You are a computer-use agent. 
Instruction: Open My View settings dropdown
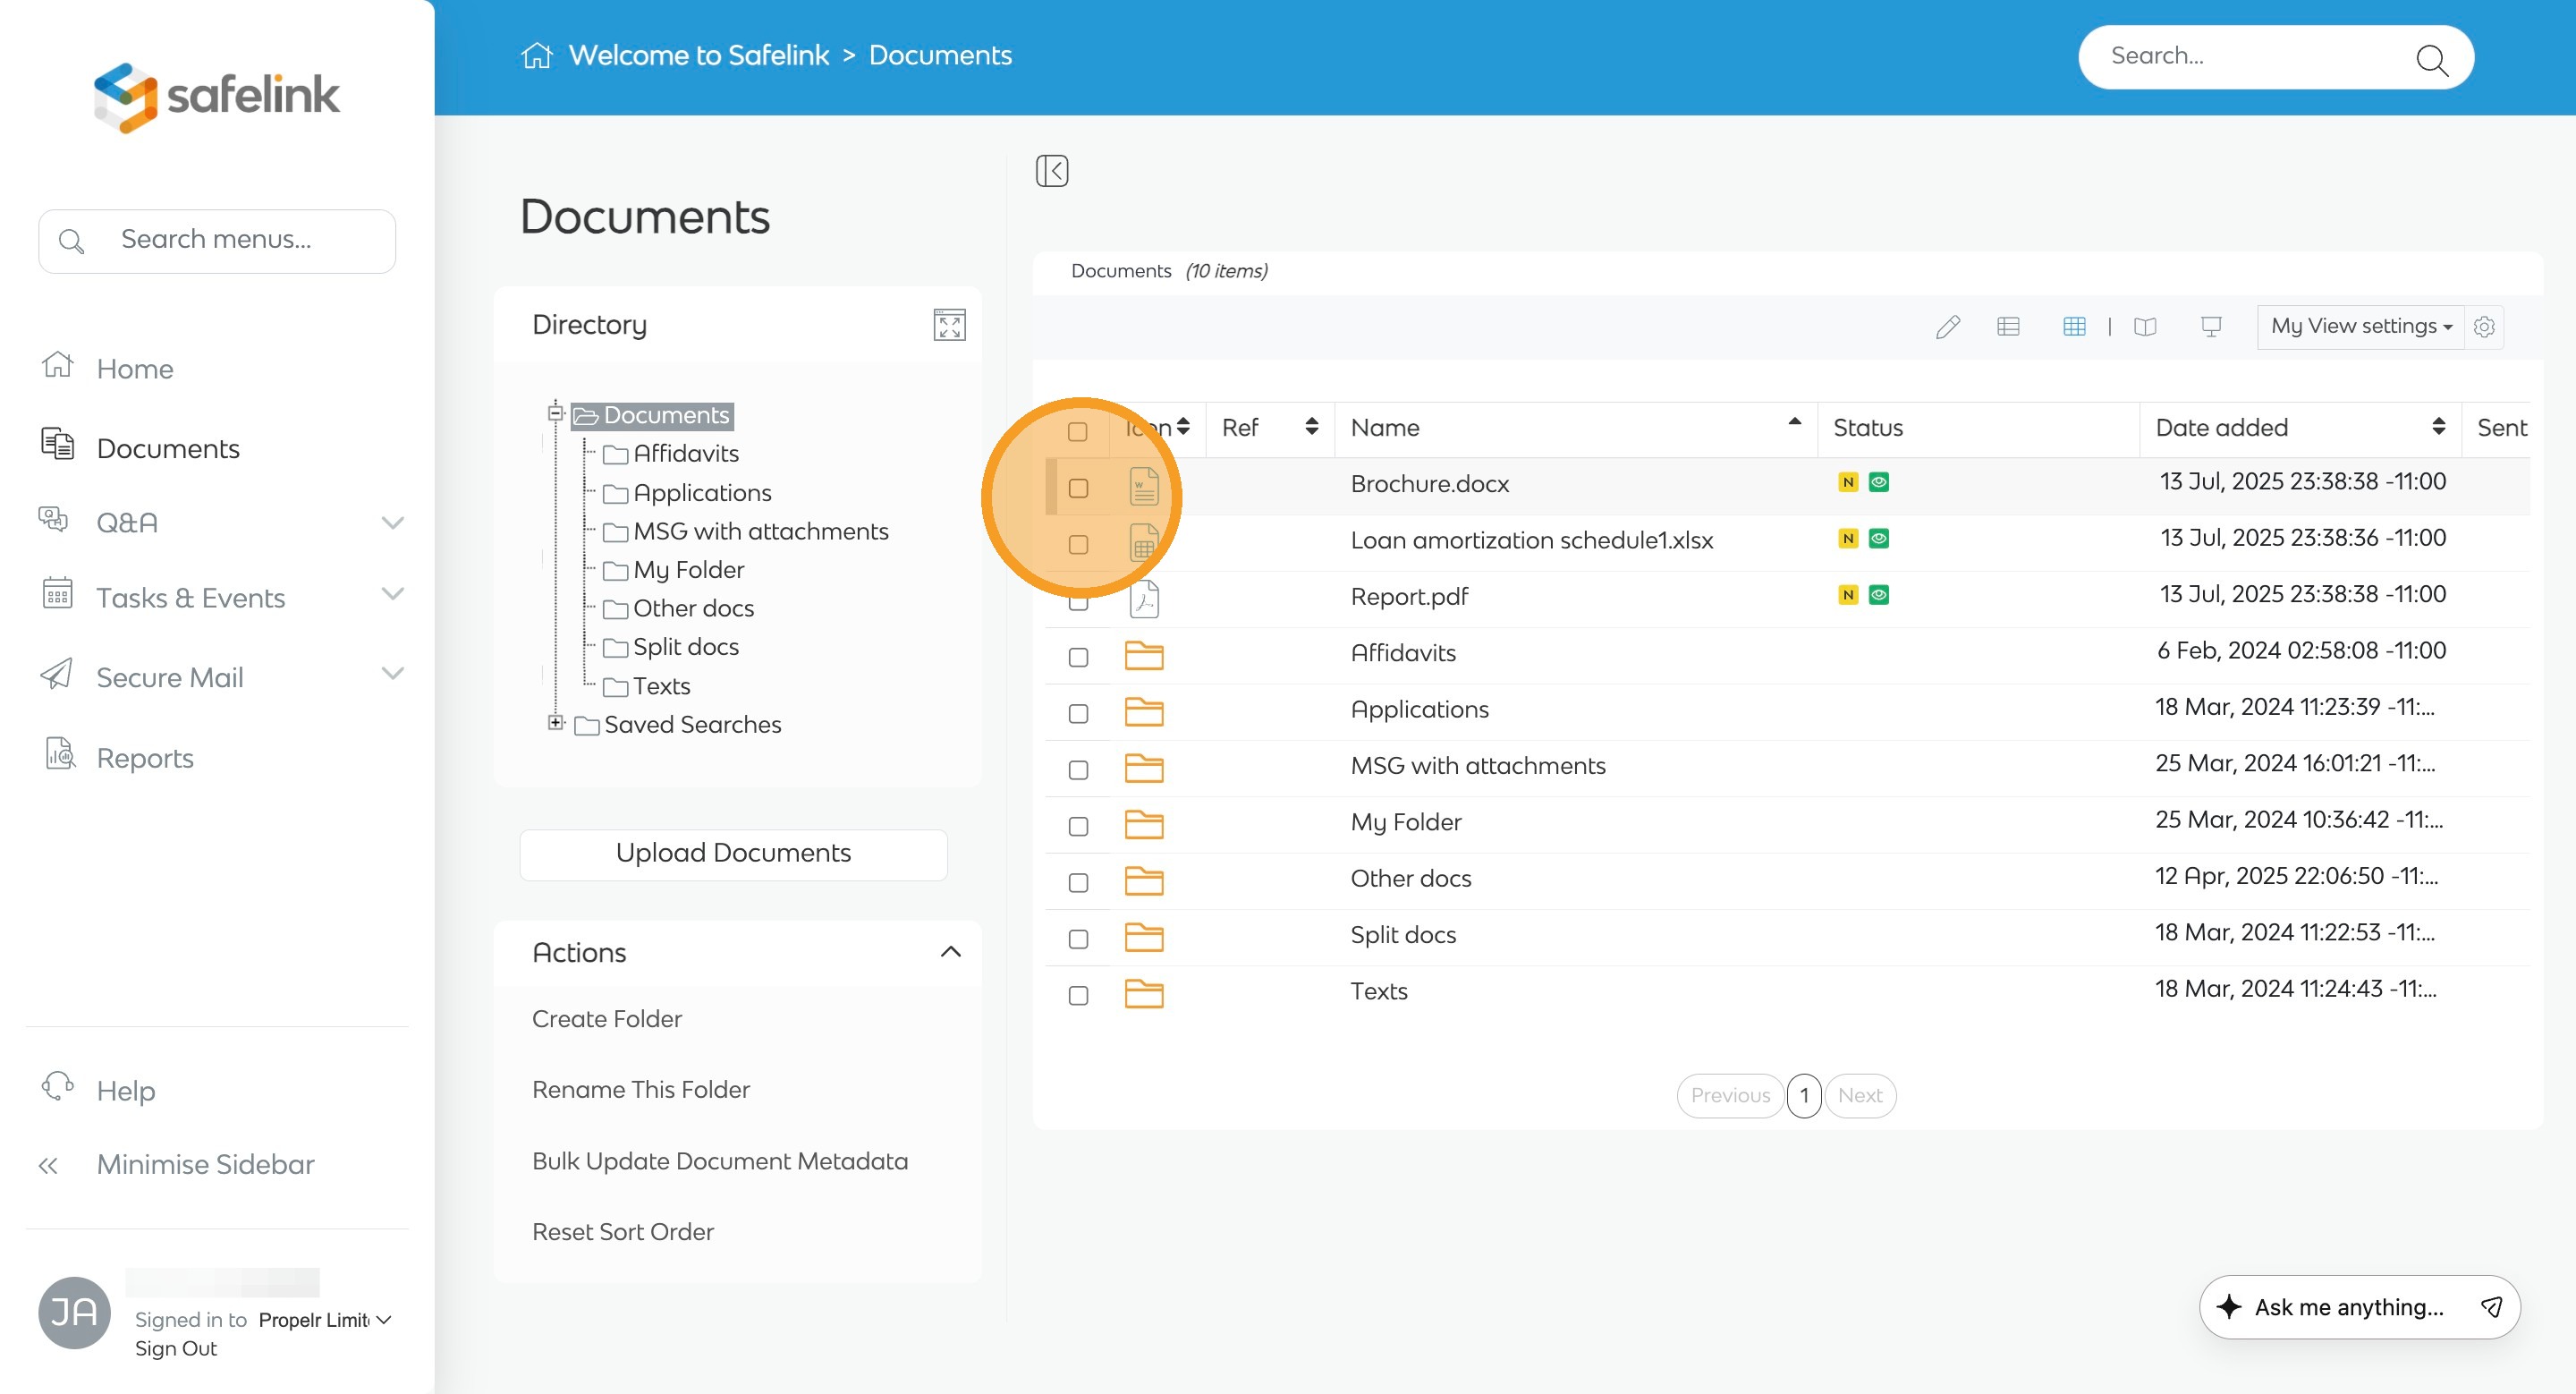pyautogui.click(x=2360, y=327)
